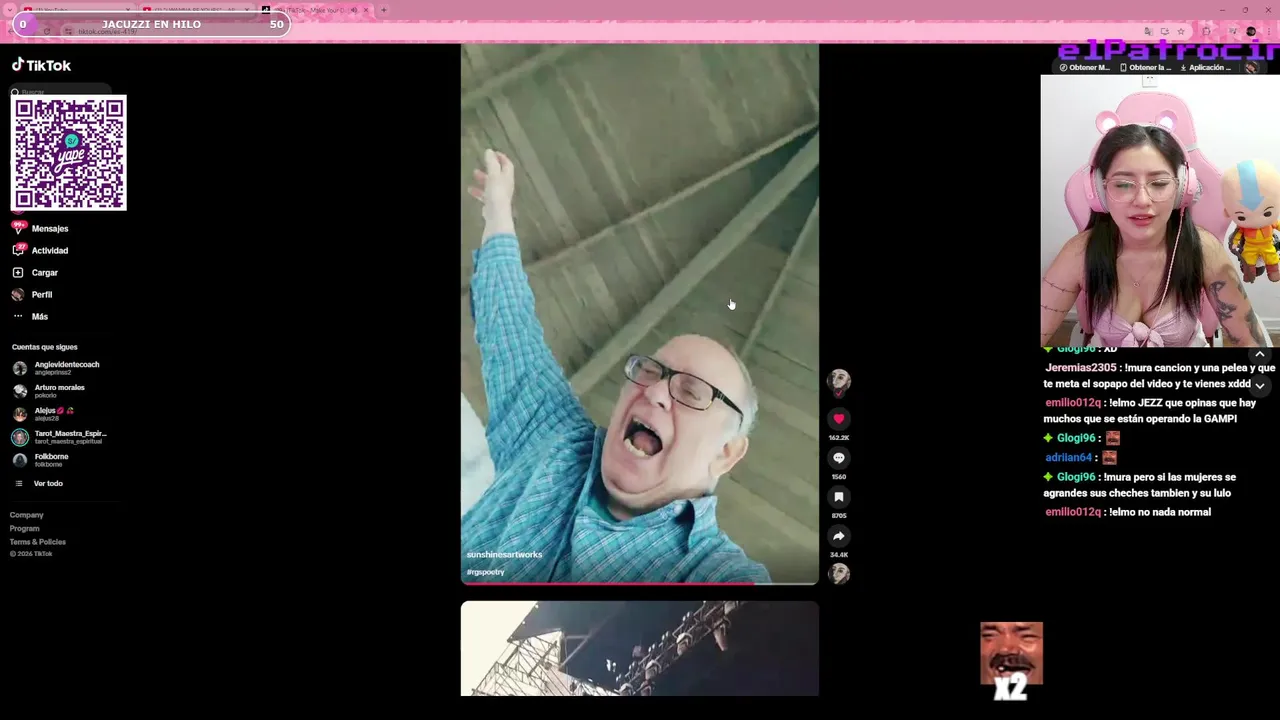Click the install app icon in address bar
This screenshot has width=1280, height=720.
point(1165,31)
